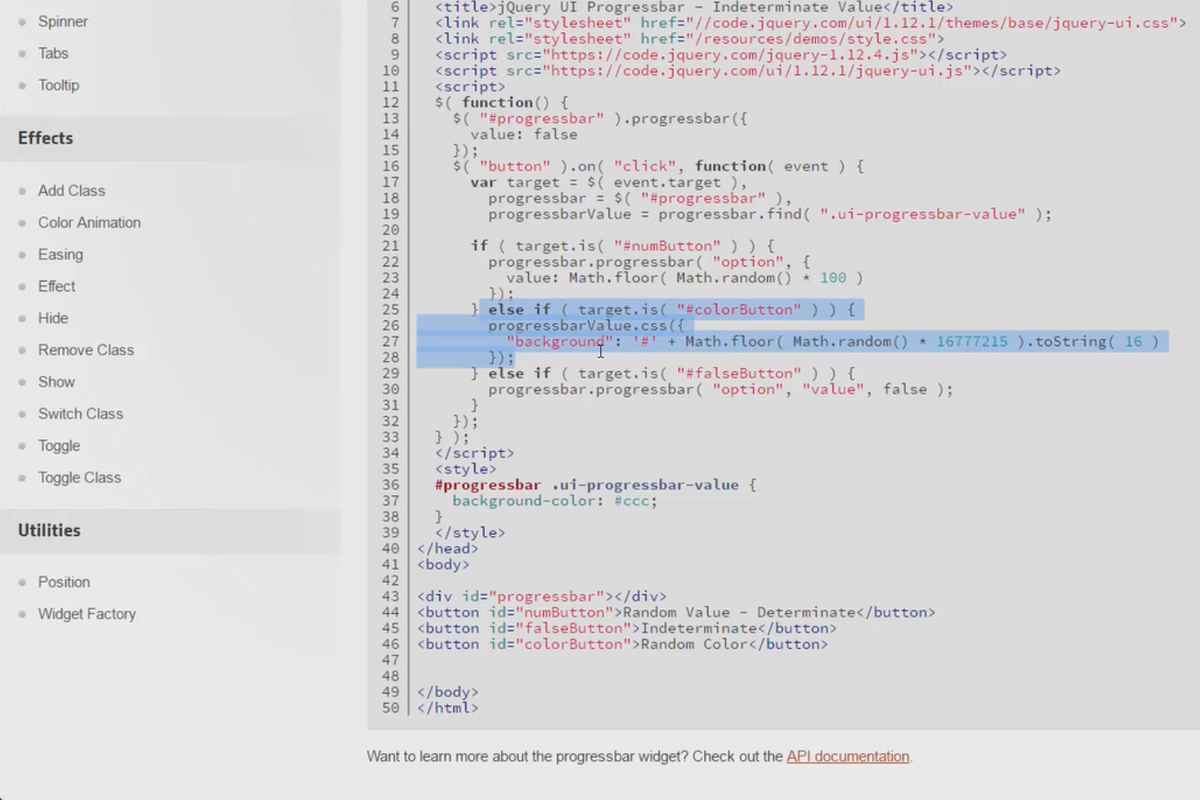1200x800 pixels.
Task: Click line number 25 in the gutter
Action: pos(390,310)
